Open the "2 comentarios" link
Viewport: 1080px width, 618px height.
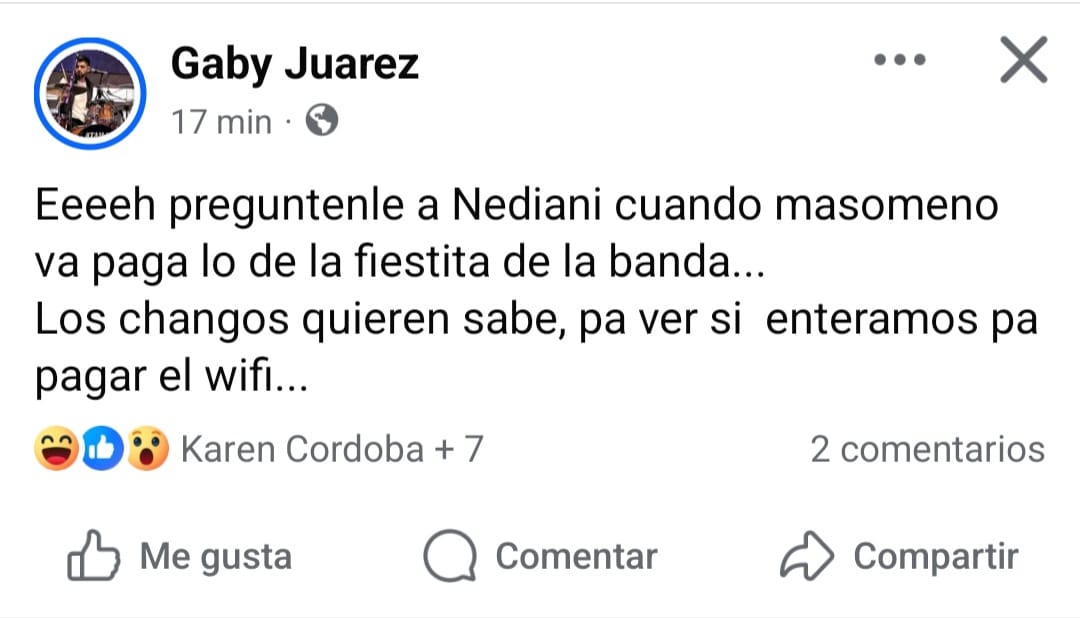coord(927,450)
